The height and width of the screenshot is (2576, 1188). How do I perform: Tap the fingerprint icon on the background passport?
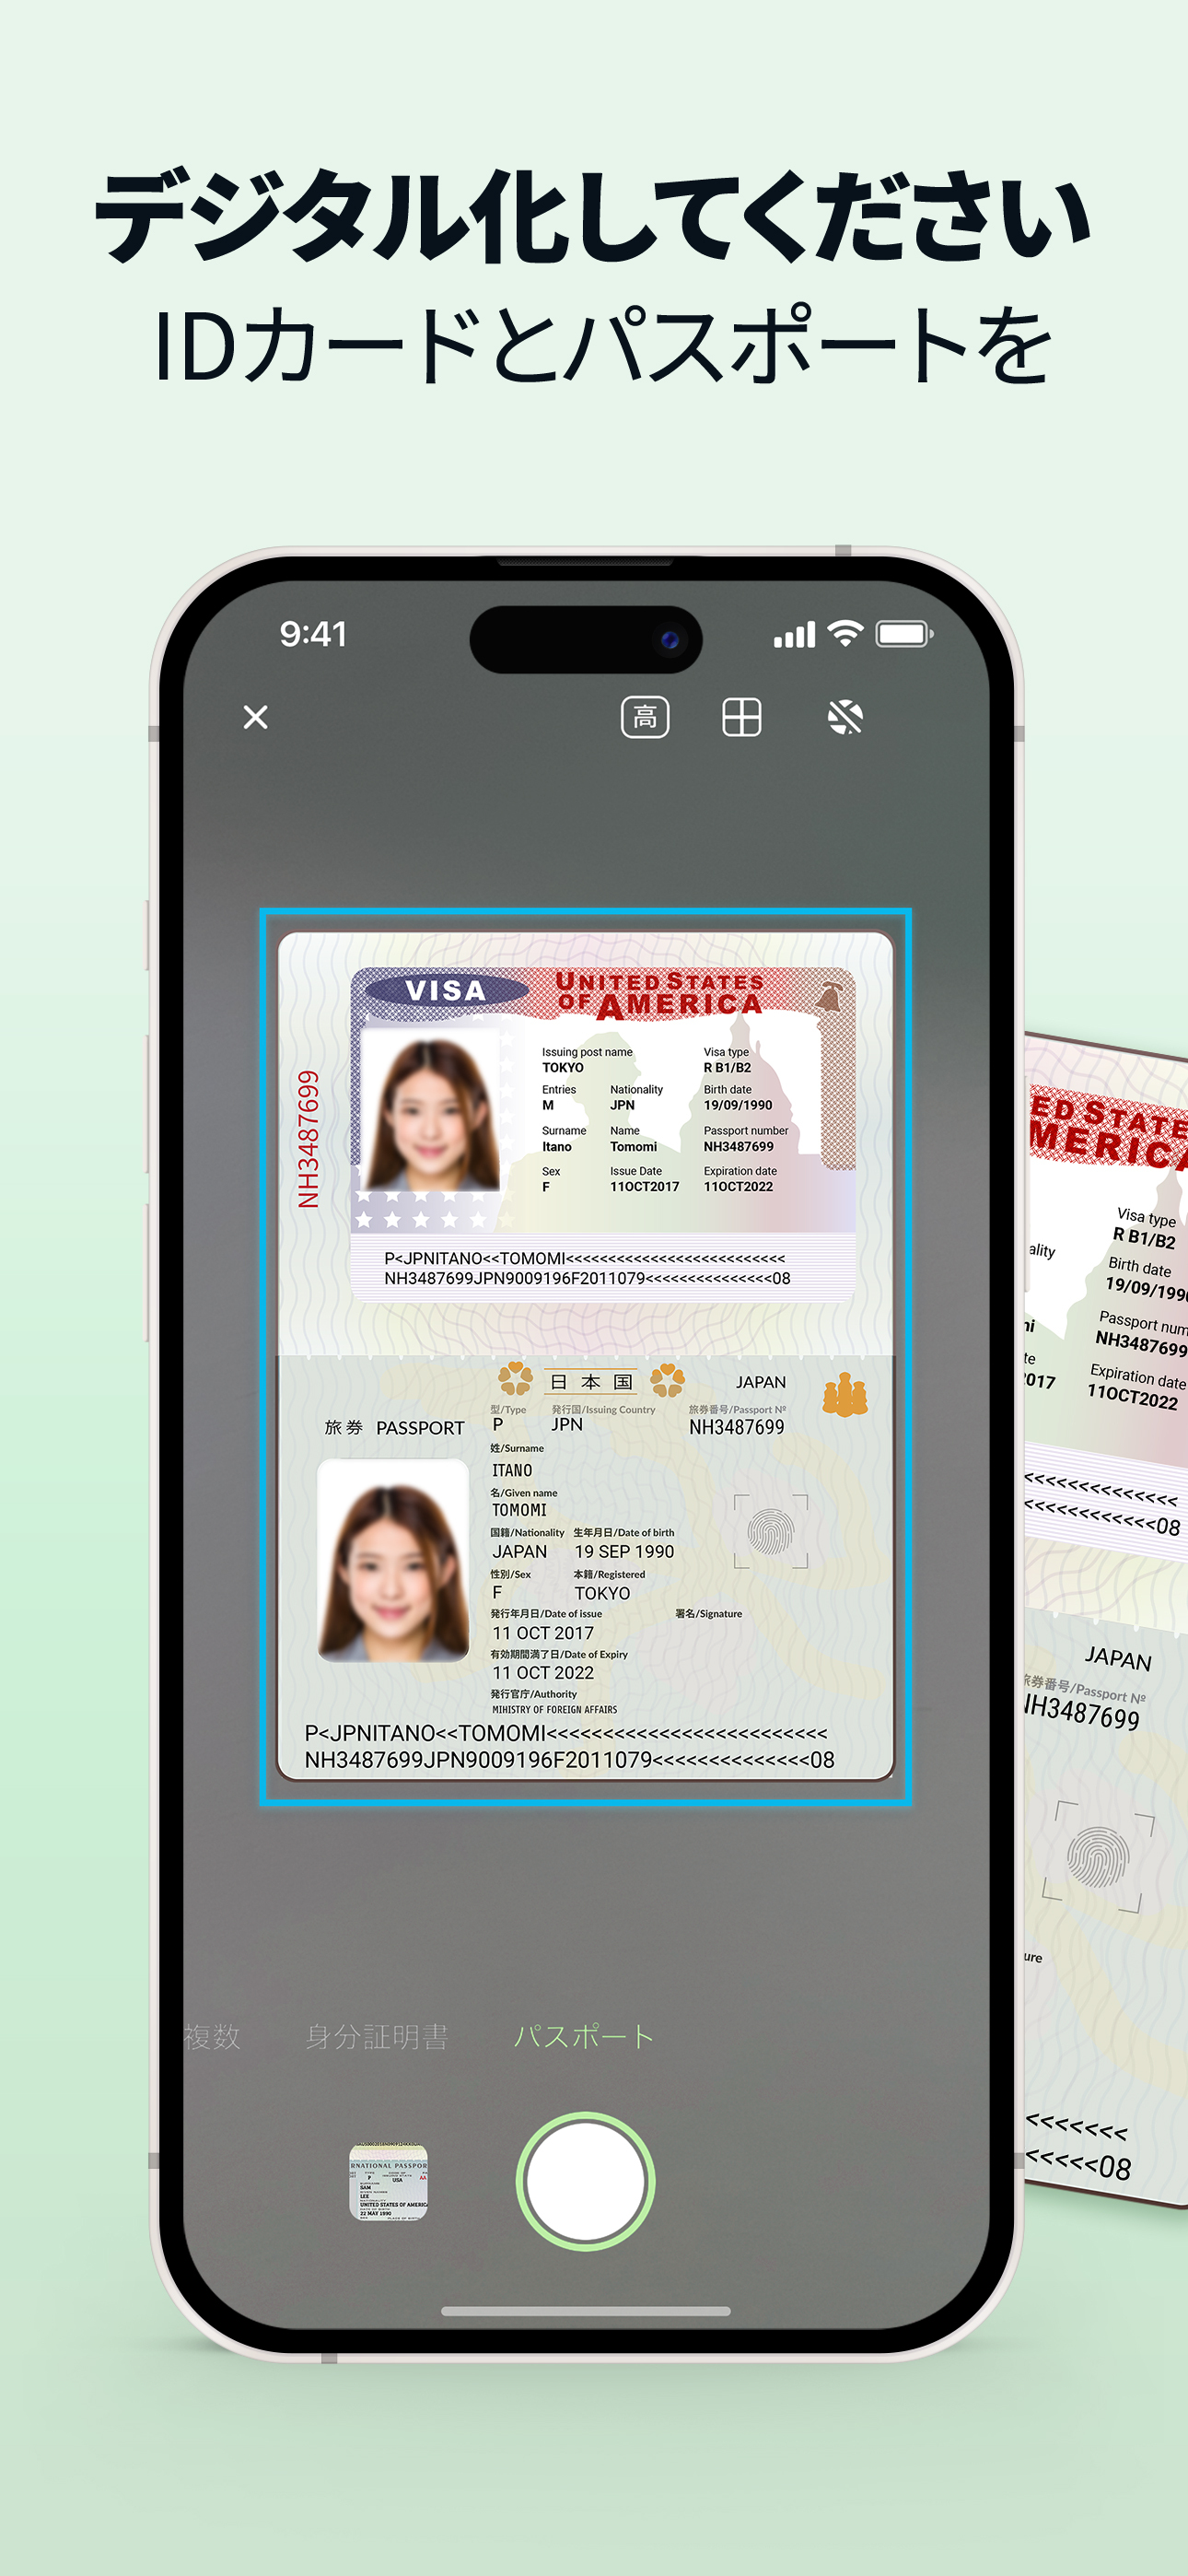[1098, 1857]
